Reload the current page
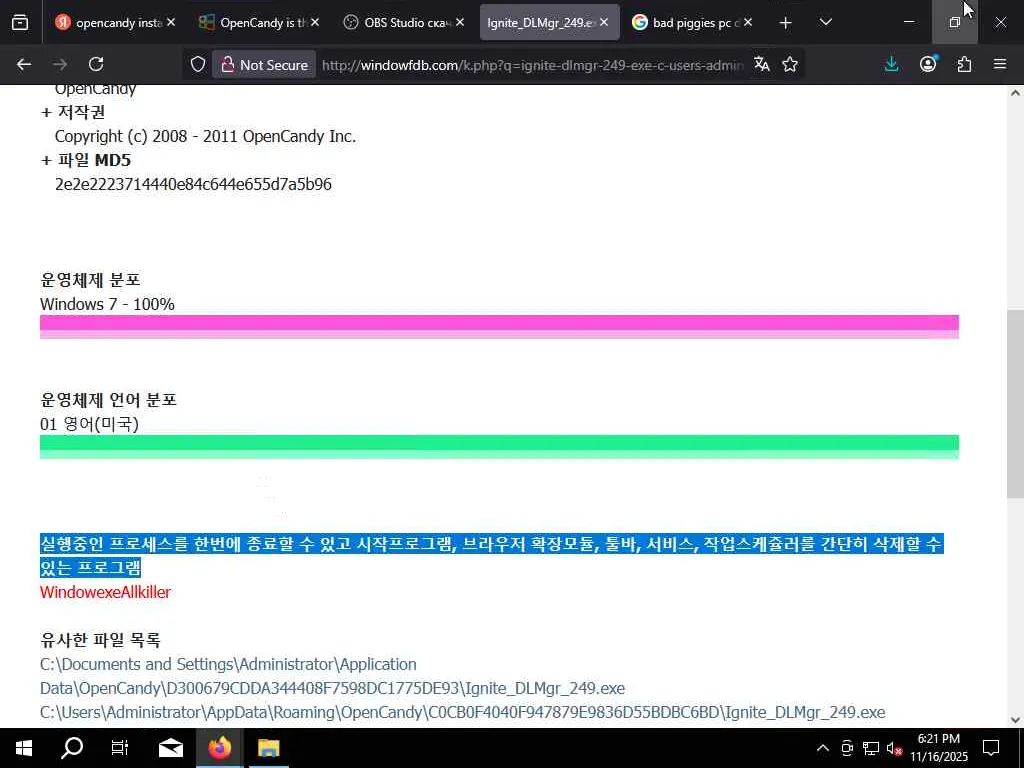This screenshot has width=1024, height=768. 96,64
